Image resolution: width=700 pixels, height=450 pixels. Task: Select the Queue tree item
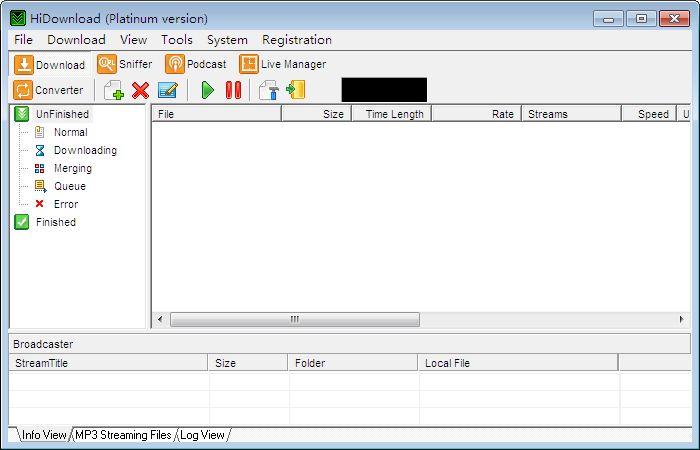pyautogui.click(x=70, y=186)
